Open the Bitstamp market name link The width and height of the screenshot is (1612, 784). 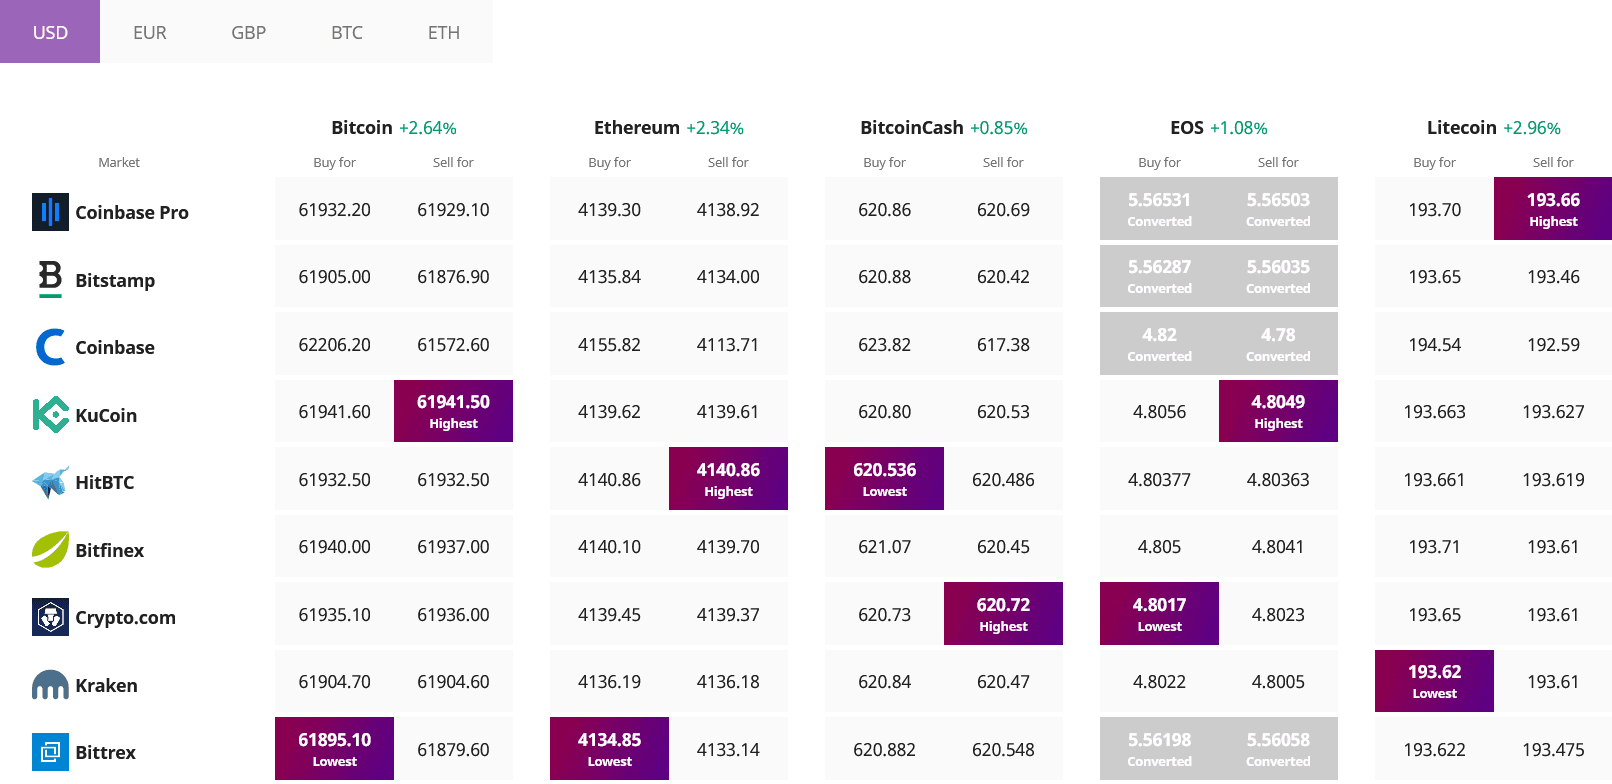[x=115, y=280]
